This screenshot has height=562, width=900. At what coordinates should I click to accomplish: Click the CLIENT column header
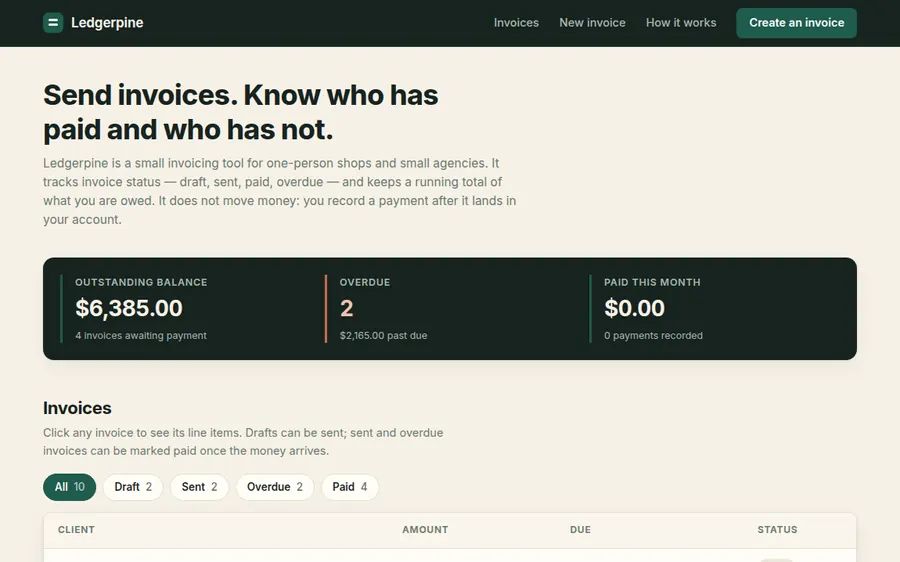point(76,529)
